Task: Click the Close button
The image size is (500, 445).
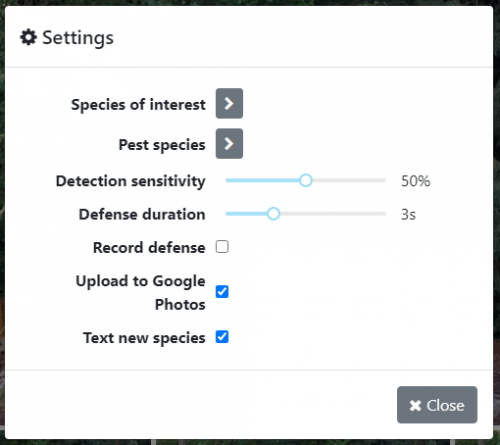Action: [x=437, y=405]
